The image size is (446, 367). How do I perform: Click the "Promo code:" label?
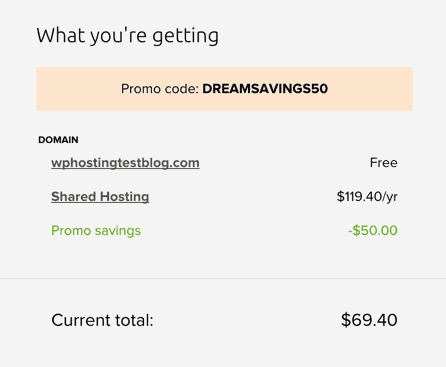tap(160, 89)
